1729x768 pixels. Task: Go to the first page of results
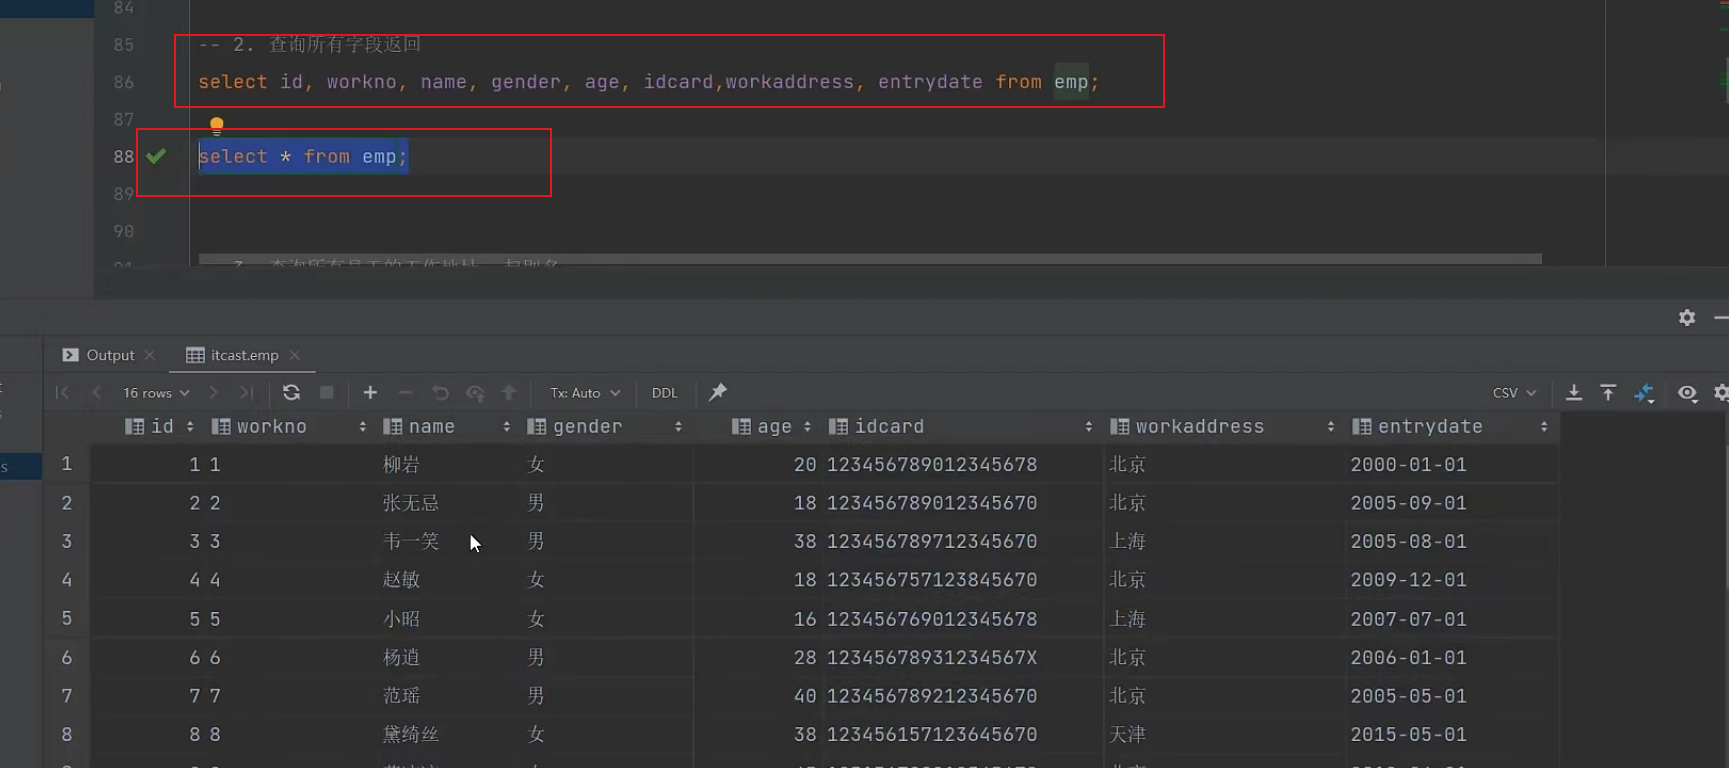[62, 393]
